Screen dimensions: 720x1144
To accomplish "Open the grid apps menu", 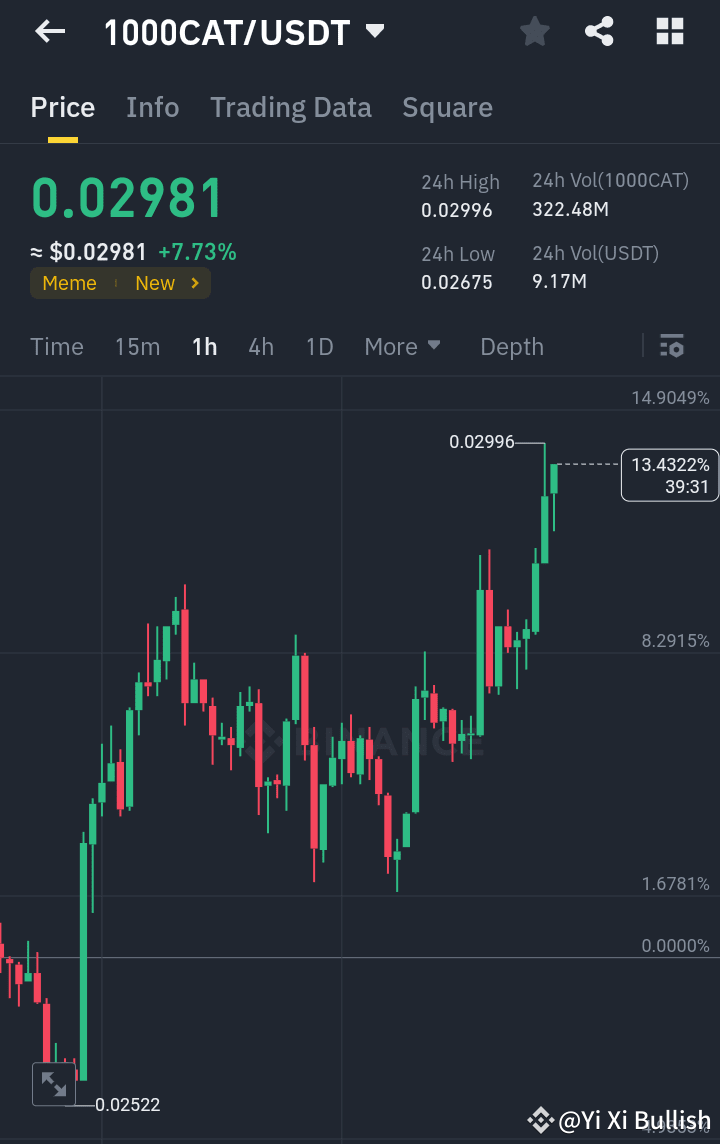I will coord(668,31).
